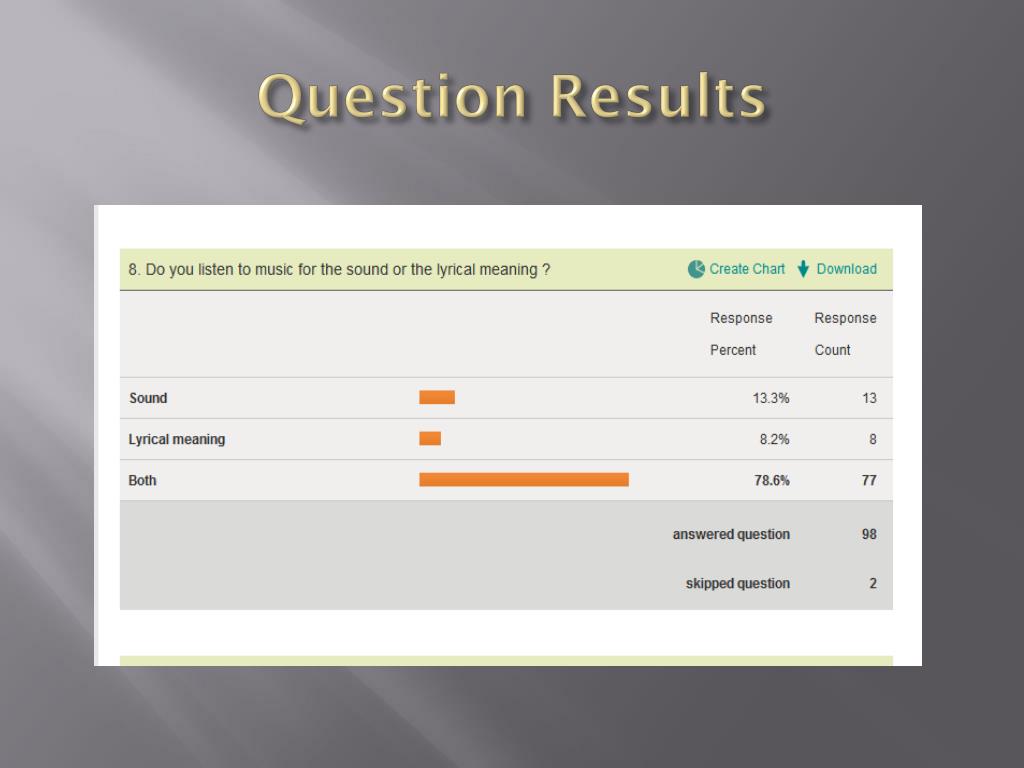Click the Download arrow icon
The width and height of the screenshot is (1024, 768).
803,269
